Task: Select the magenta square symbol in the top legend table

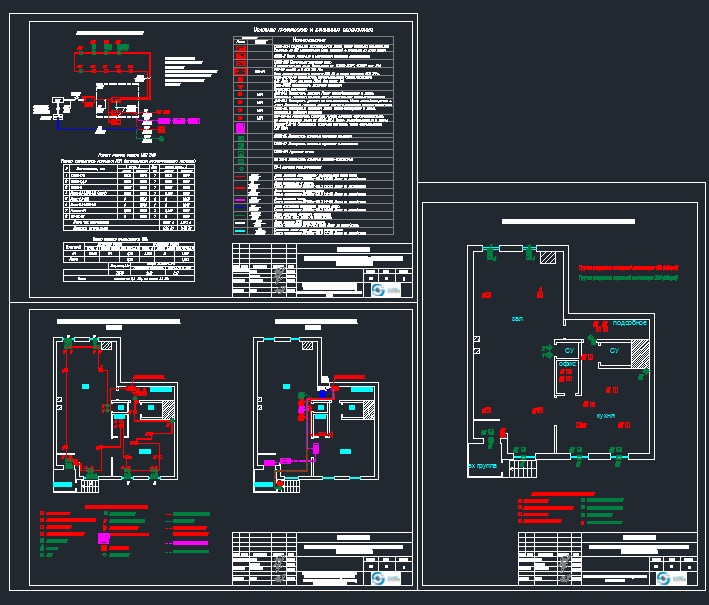Action: point(240,128)
